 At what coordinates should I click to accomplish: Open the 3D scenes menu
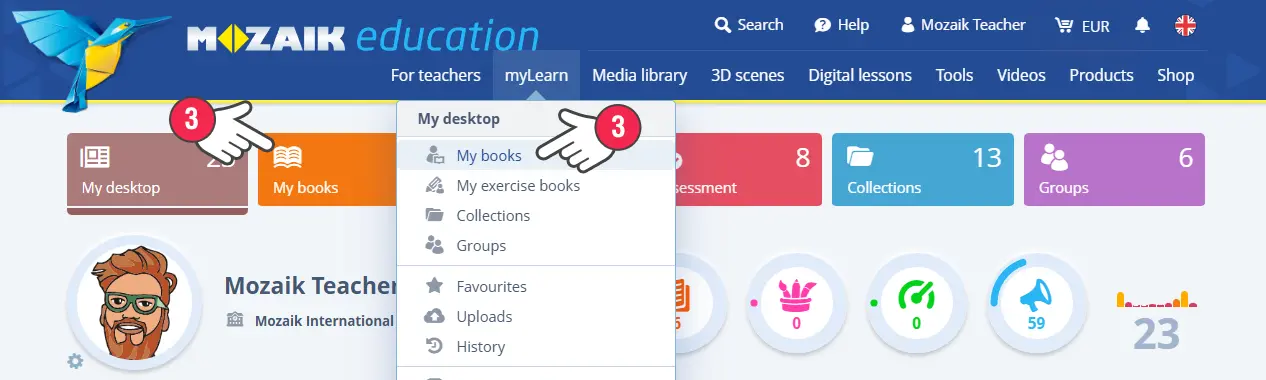point(747,75)
